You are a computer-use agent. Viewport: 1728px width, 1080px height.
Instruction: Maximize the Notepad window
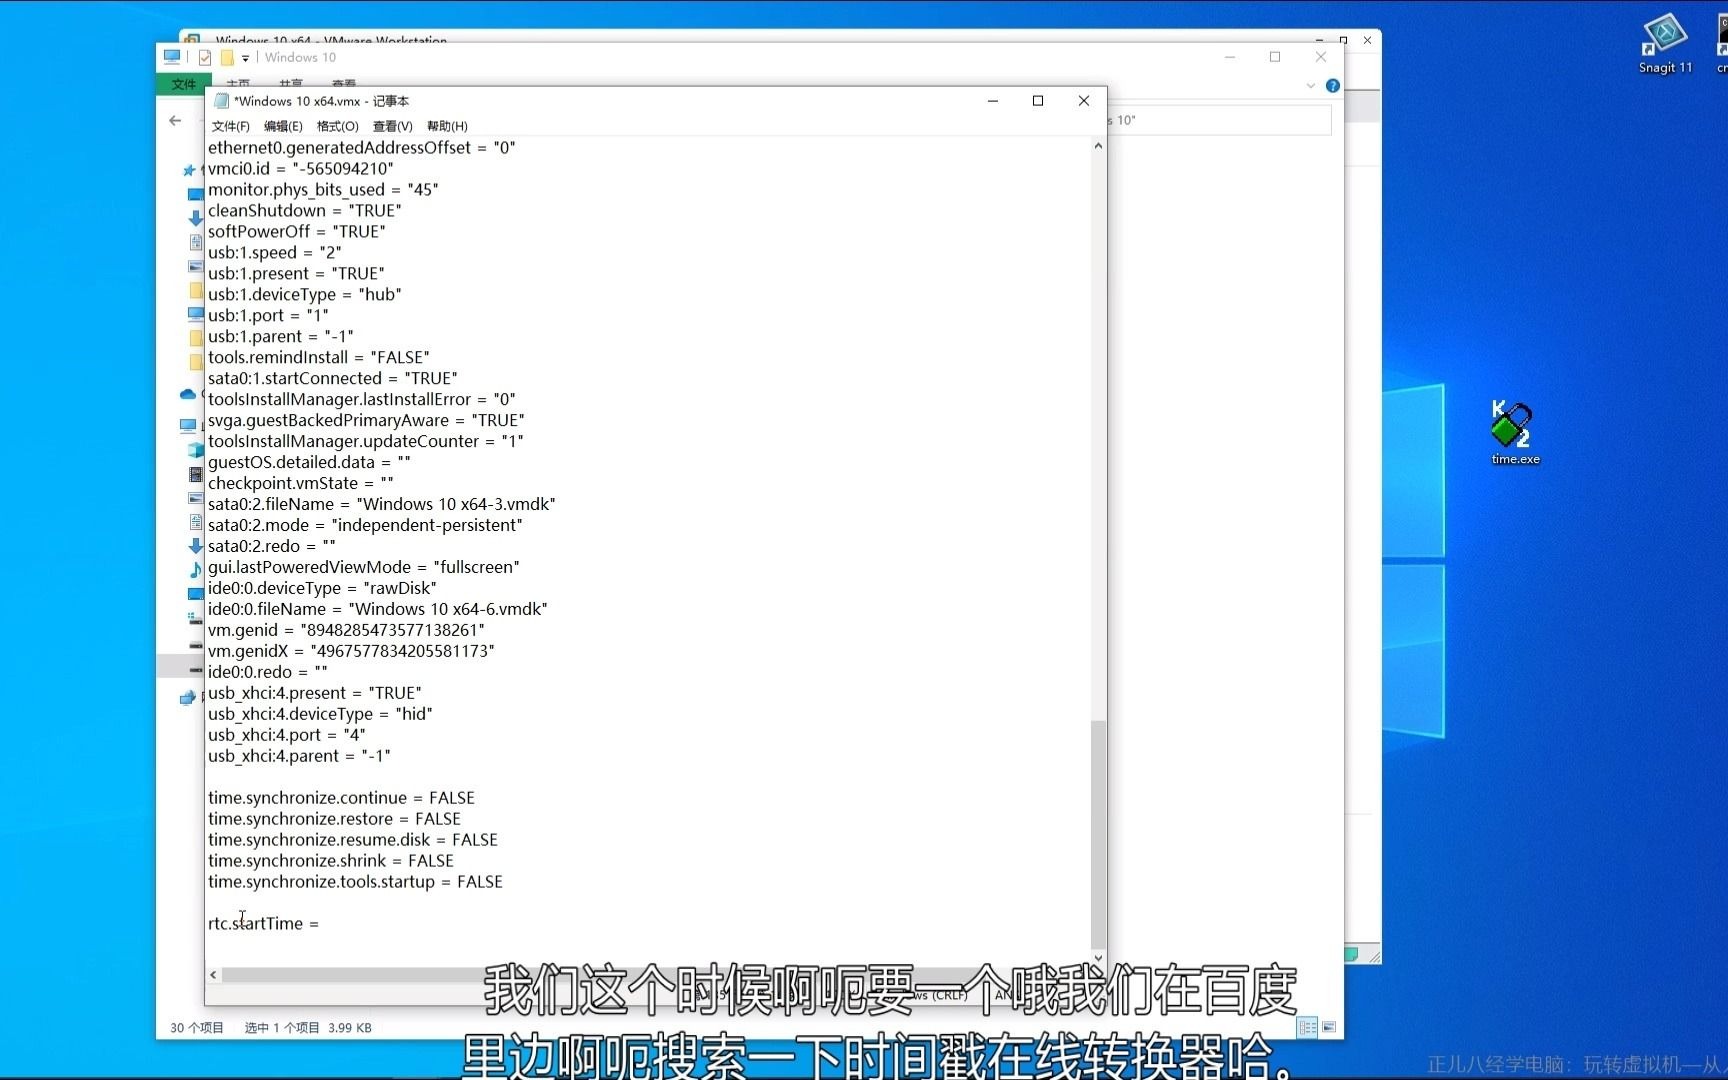1038,101
